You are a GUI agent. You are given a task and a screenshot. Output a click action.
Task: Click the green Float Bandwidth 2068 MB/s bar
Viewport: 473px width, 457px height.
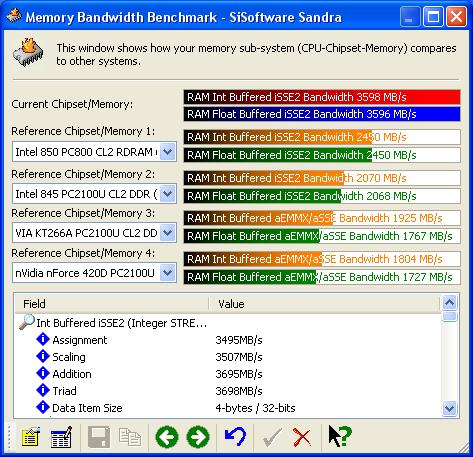tap(322, 196)
